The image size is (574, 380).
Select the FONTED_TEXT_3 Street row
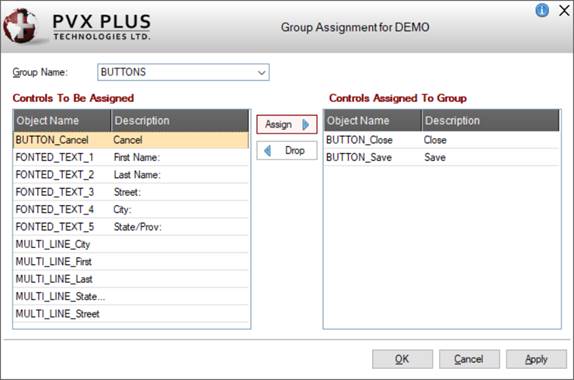coord(131,192)
